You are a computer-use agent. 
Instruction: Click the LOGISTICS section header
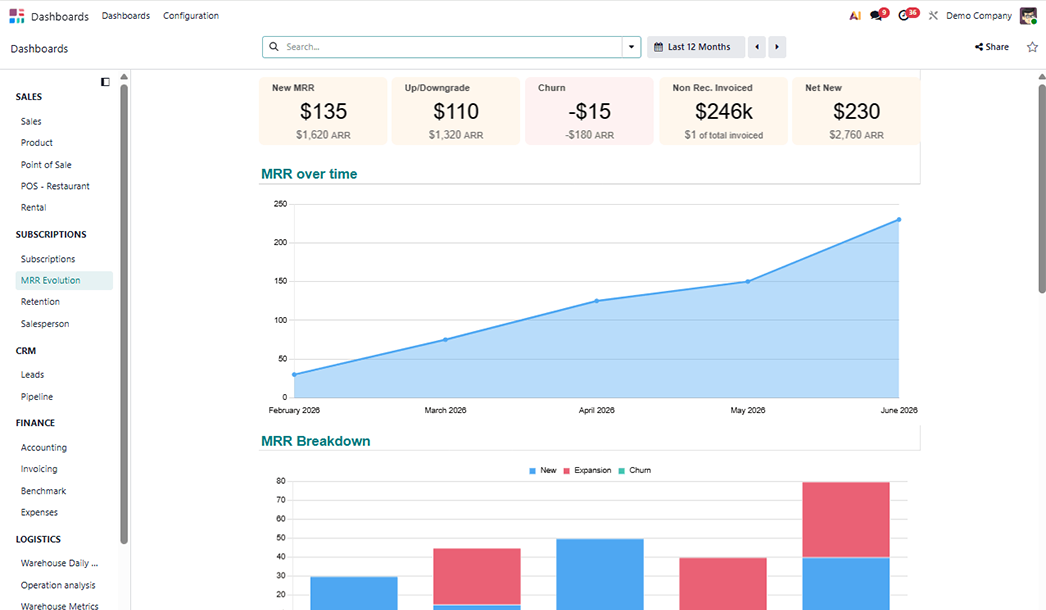tap(38, 539)
